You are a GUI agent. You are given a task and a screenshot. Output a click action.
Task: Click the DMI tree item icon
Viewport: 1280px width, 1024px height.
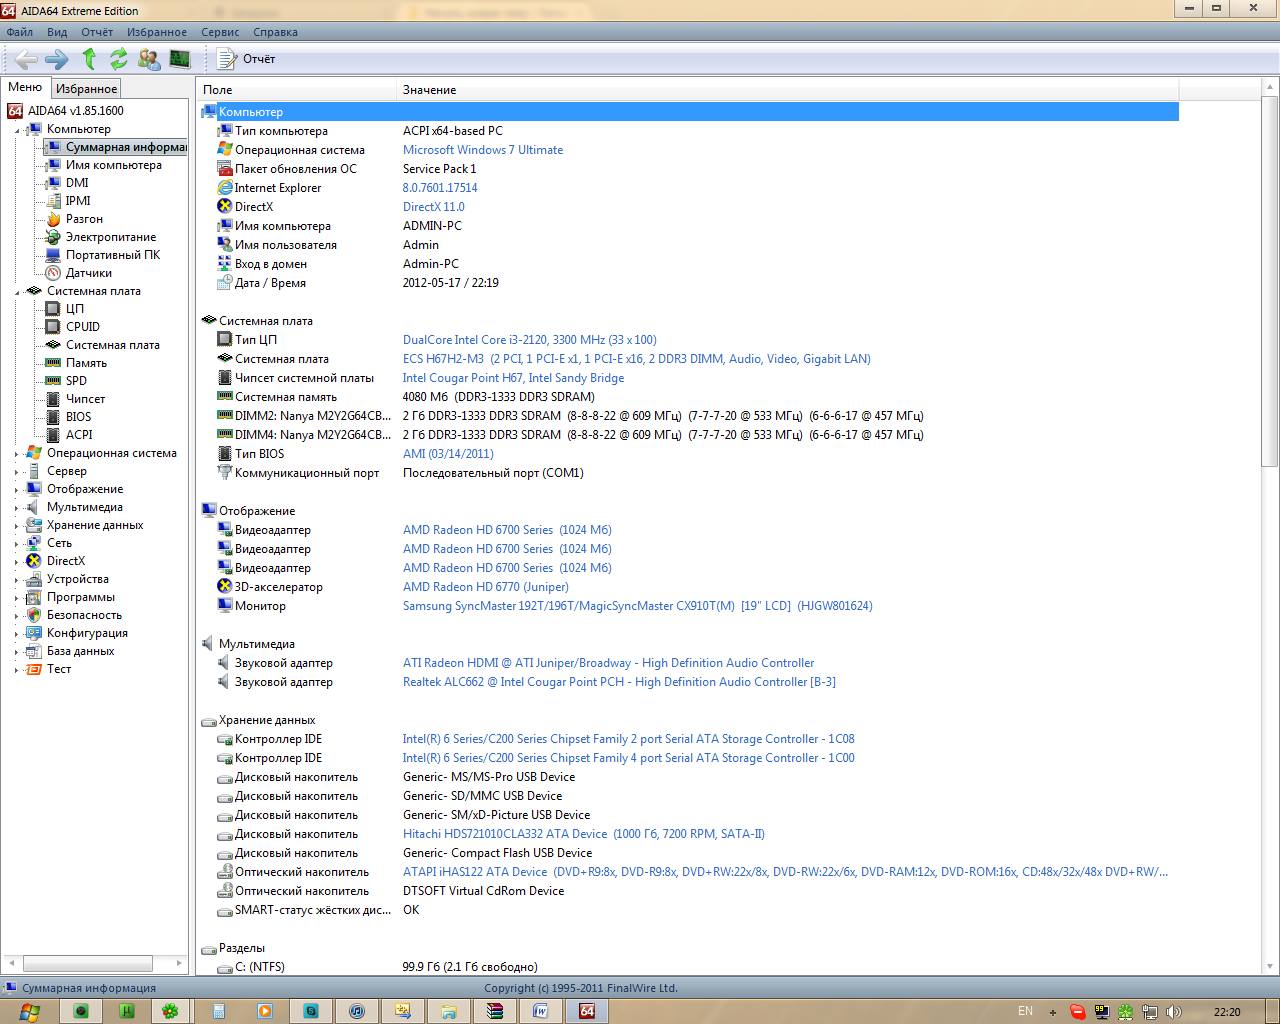tap(54, 183)
